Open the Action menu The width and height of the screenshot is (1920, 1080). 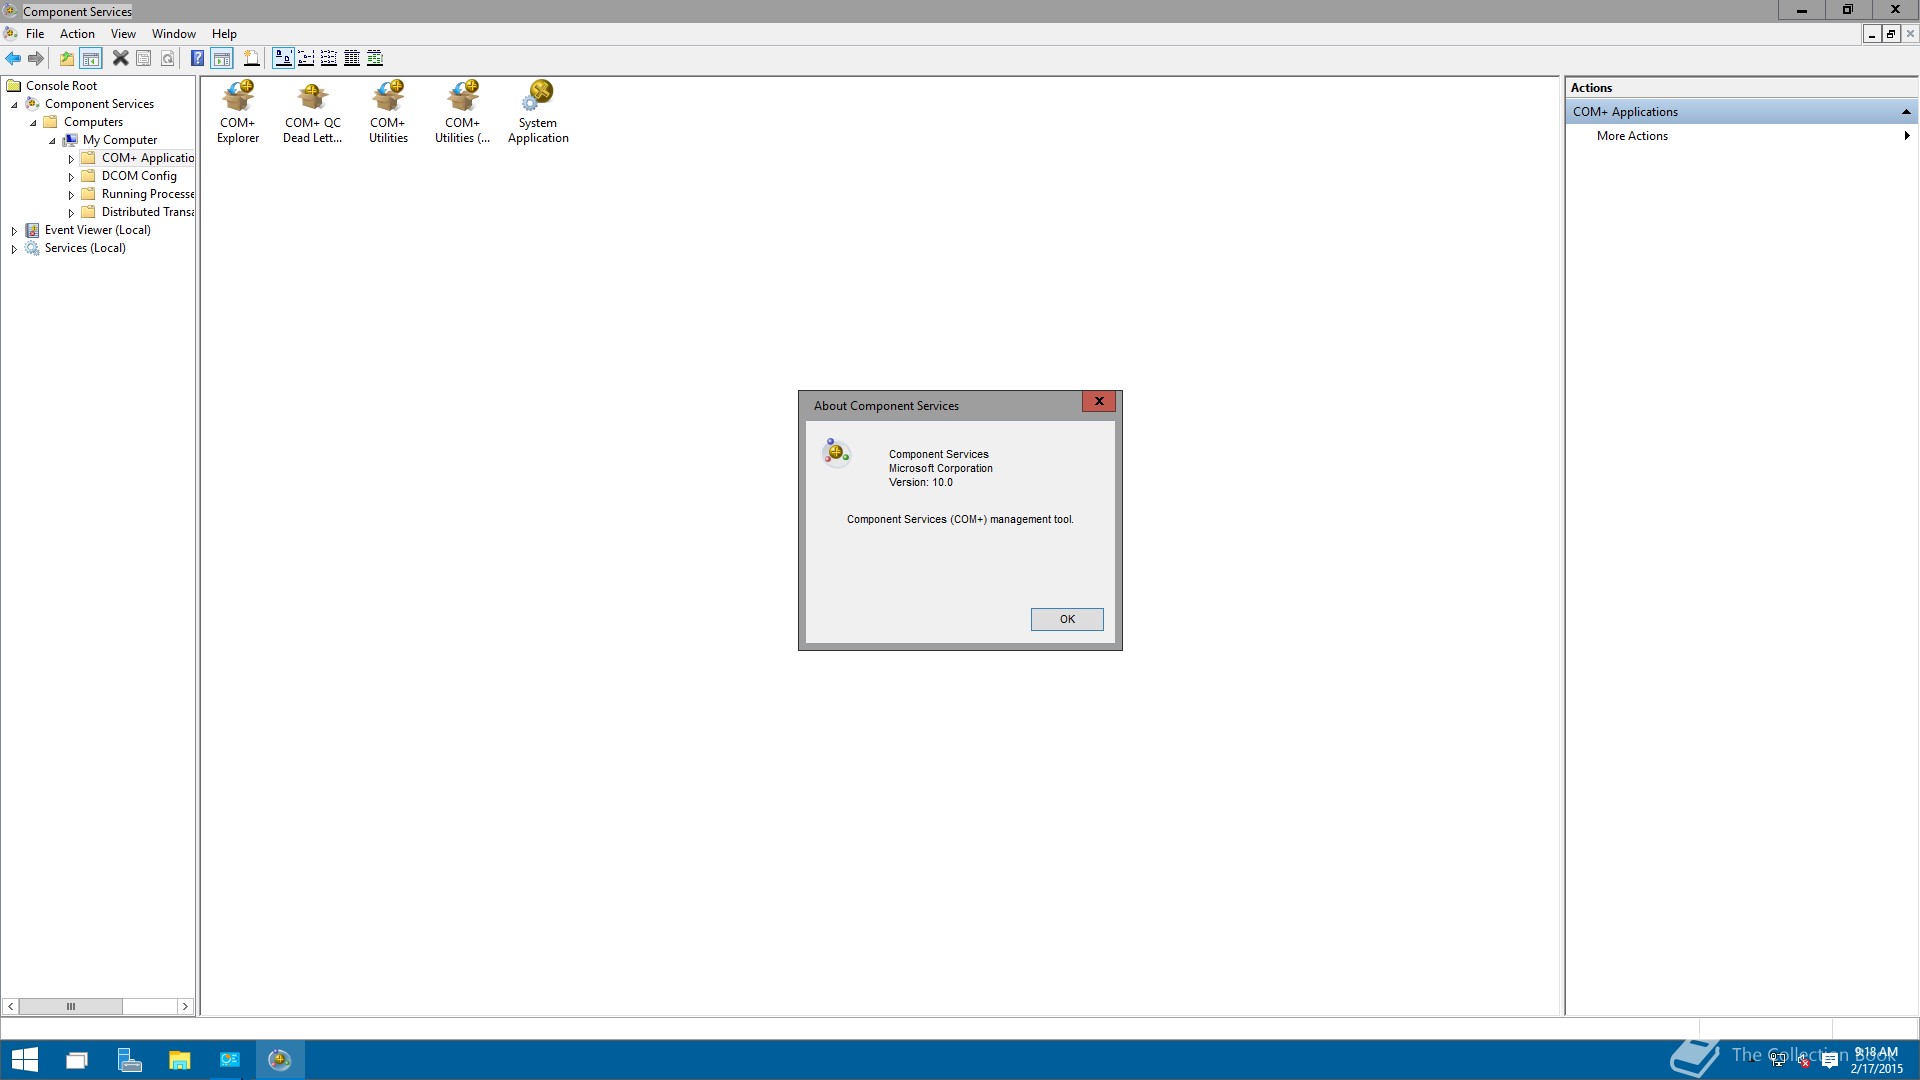click(77, 34)
